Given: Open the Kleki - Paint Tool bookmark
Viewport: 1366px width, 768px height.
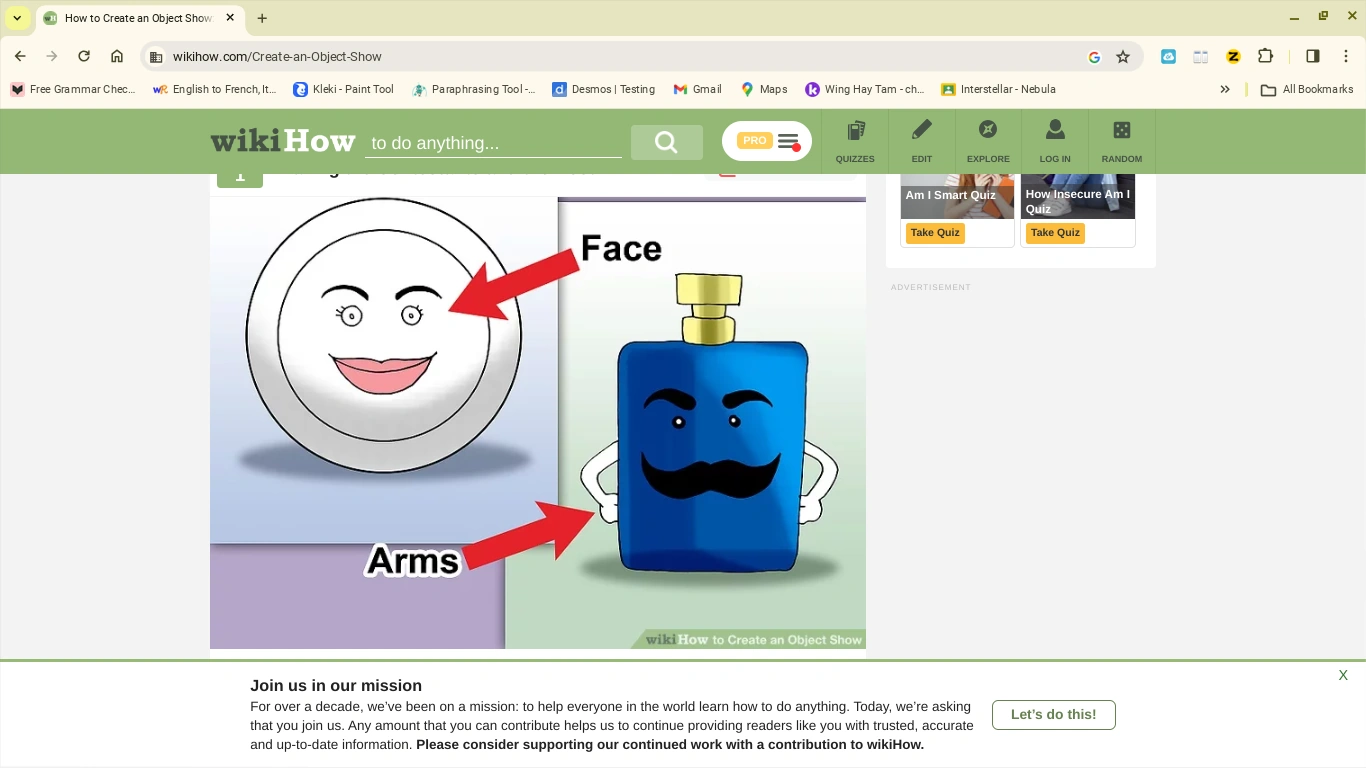Looking at the screenshot, I should tap(343, 89).
